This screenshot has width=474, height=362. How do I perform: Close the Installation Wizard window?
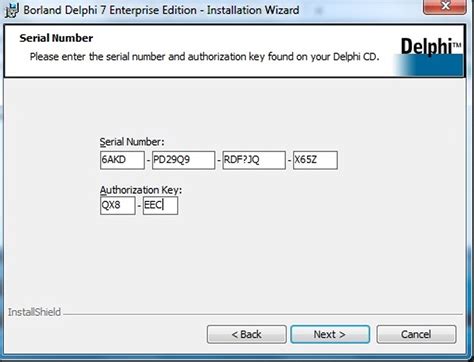pyautogui.click(x=445, y=7)
